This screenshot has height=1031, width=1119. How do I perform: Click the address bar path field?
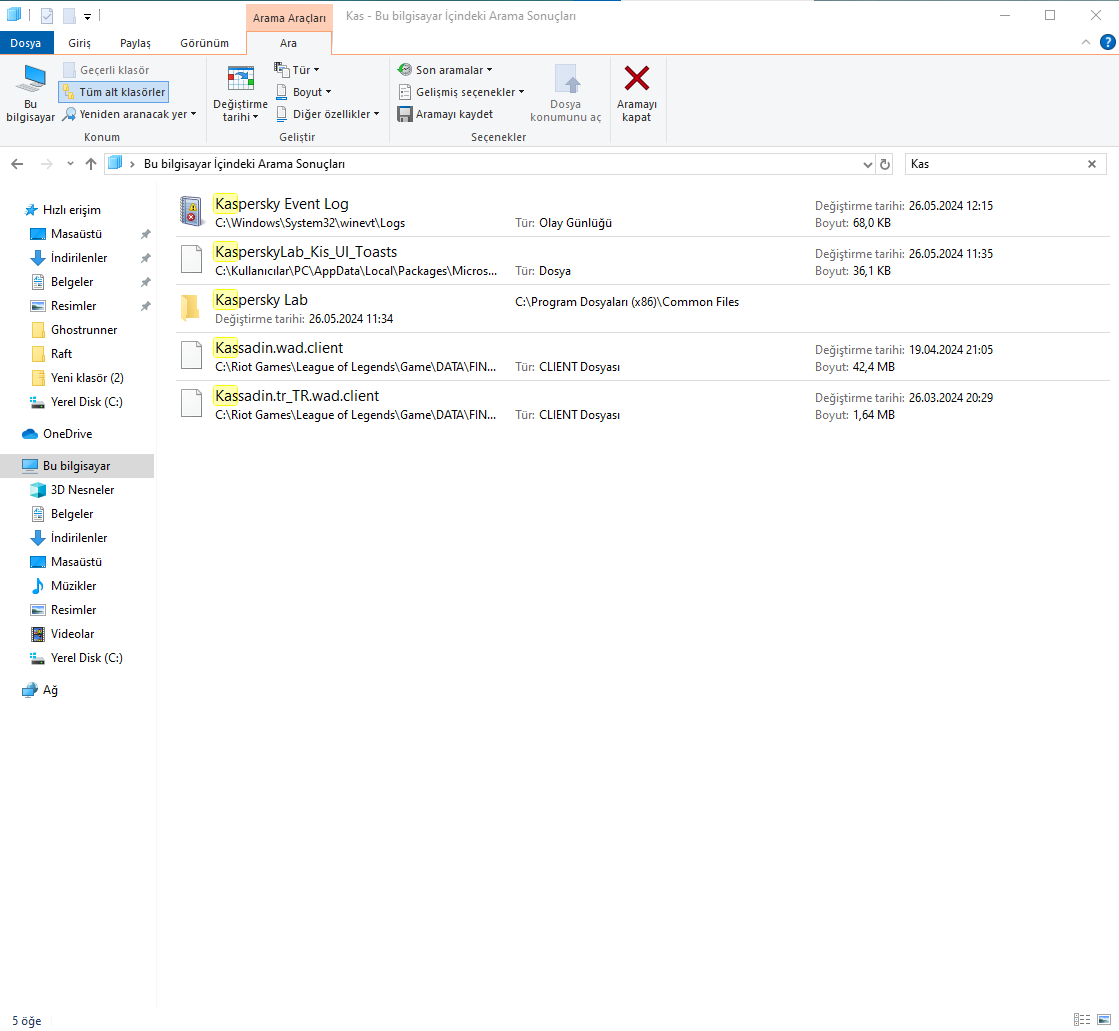[490, 164]
